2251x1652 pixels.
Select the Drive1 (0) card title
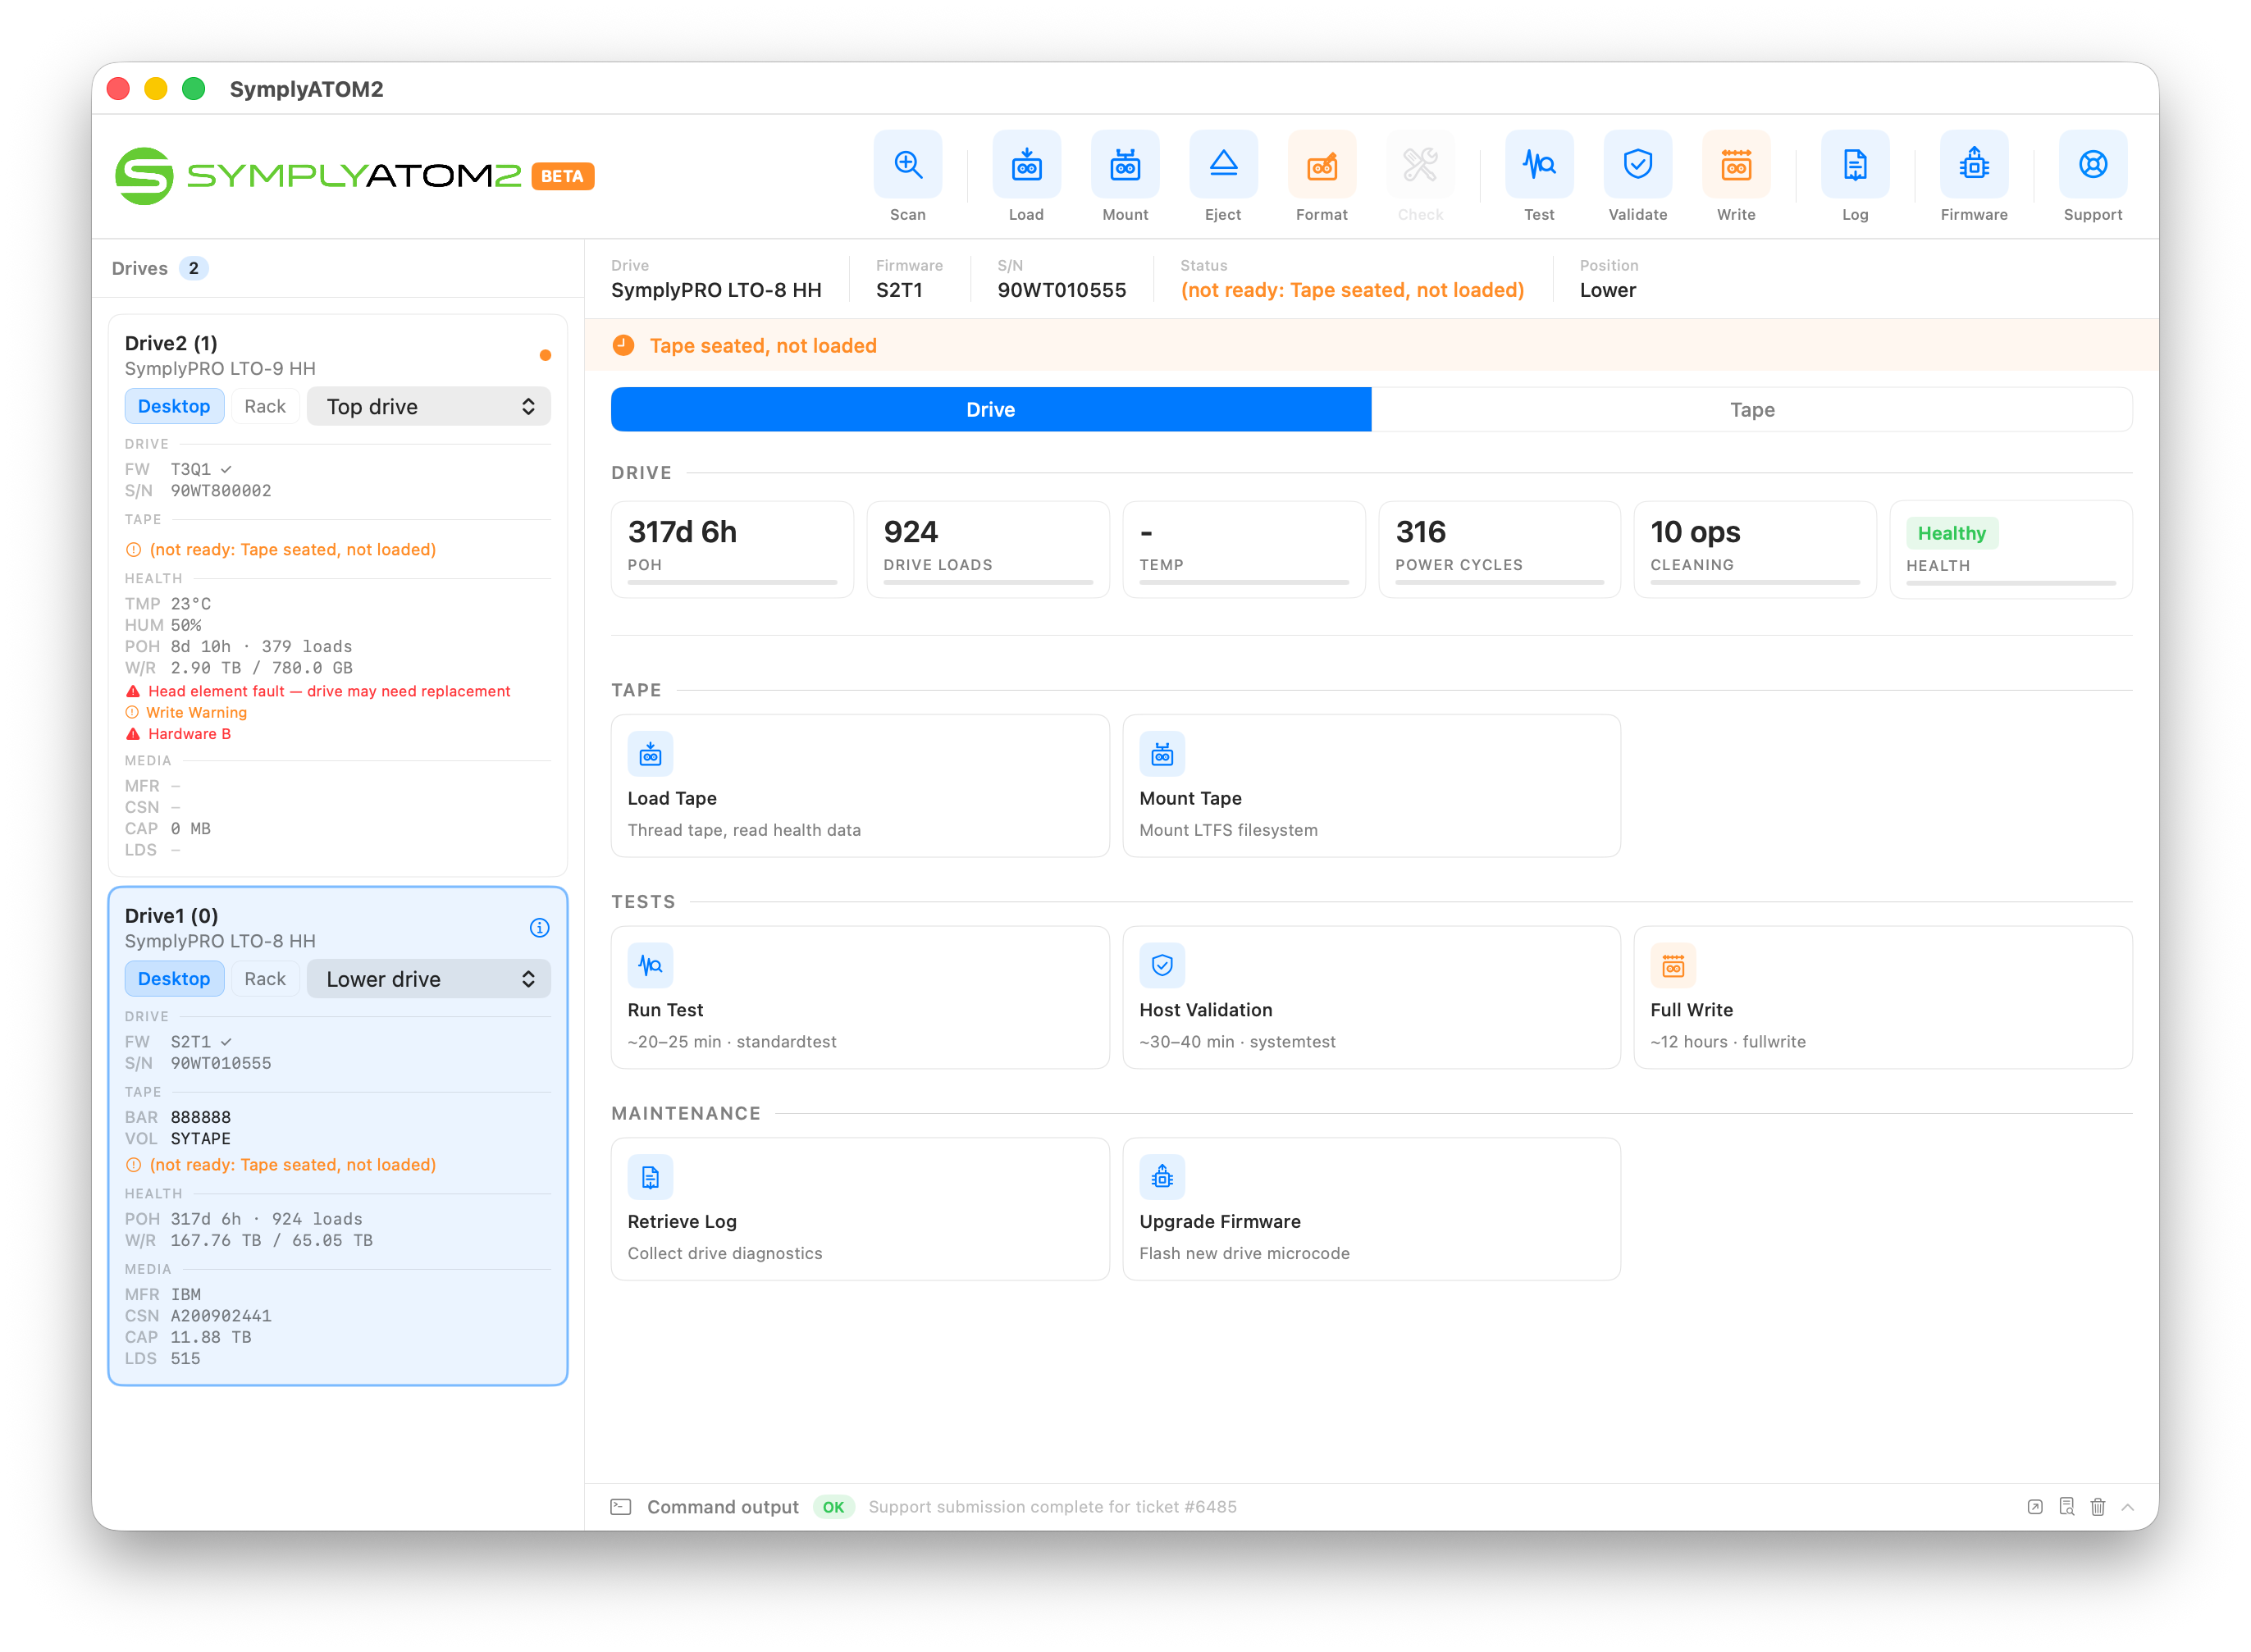[x=171, y=916]
